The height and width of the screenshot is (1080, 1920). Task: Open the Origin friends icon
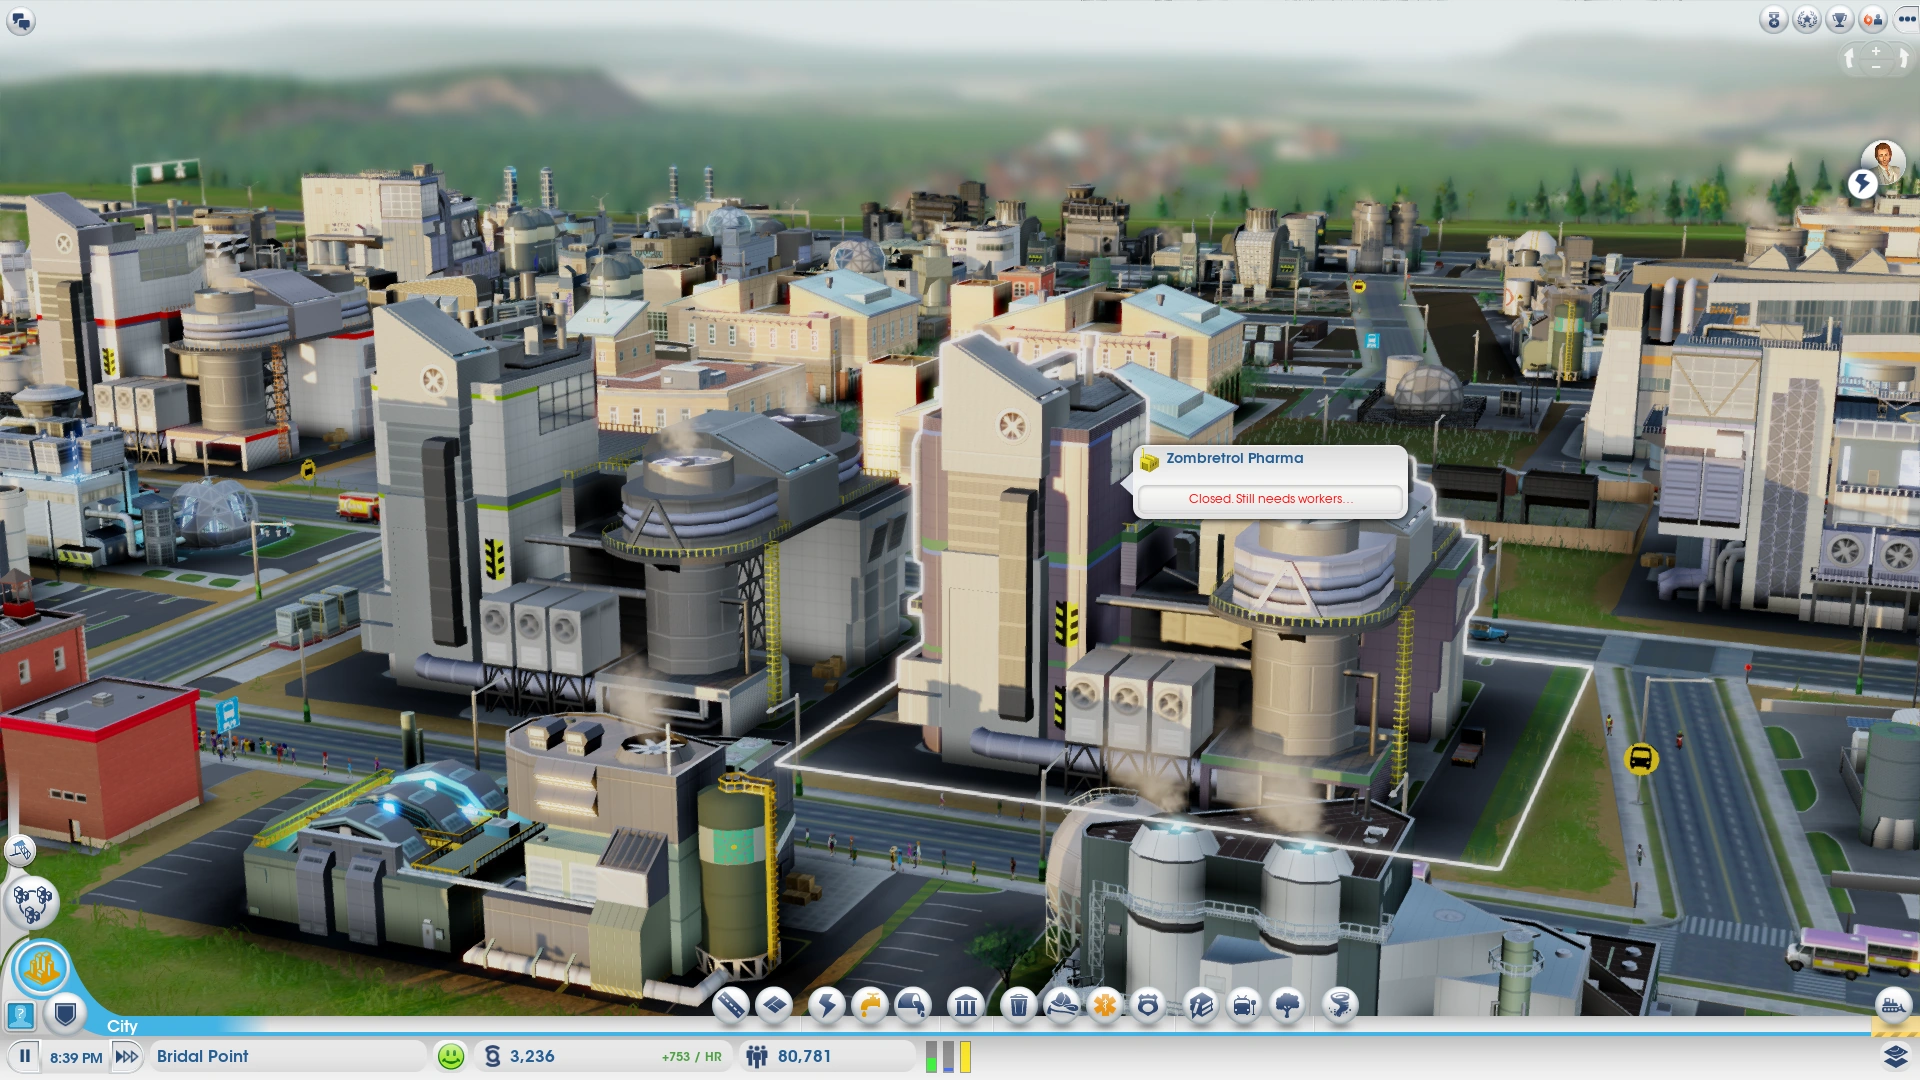click(x=1873, y=20)
